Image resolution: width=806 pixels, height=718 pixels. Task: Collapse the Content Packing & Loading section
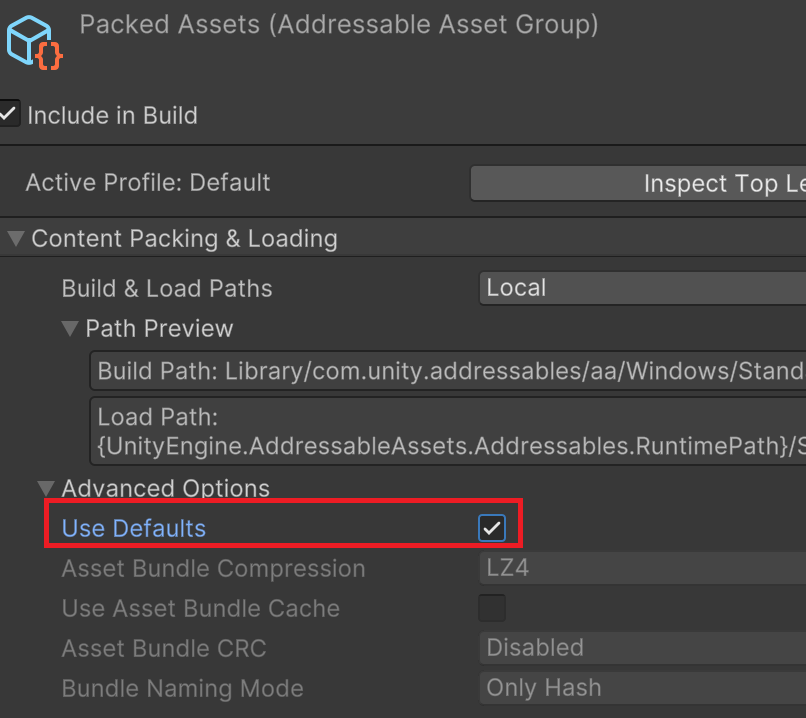[x=16, y=238]
